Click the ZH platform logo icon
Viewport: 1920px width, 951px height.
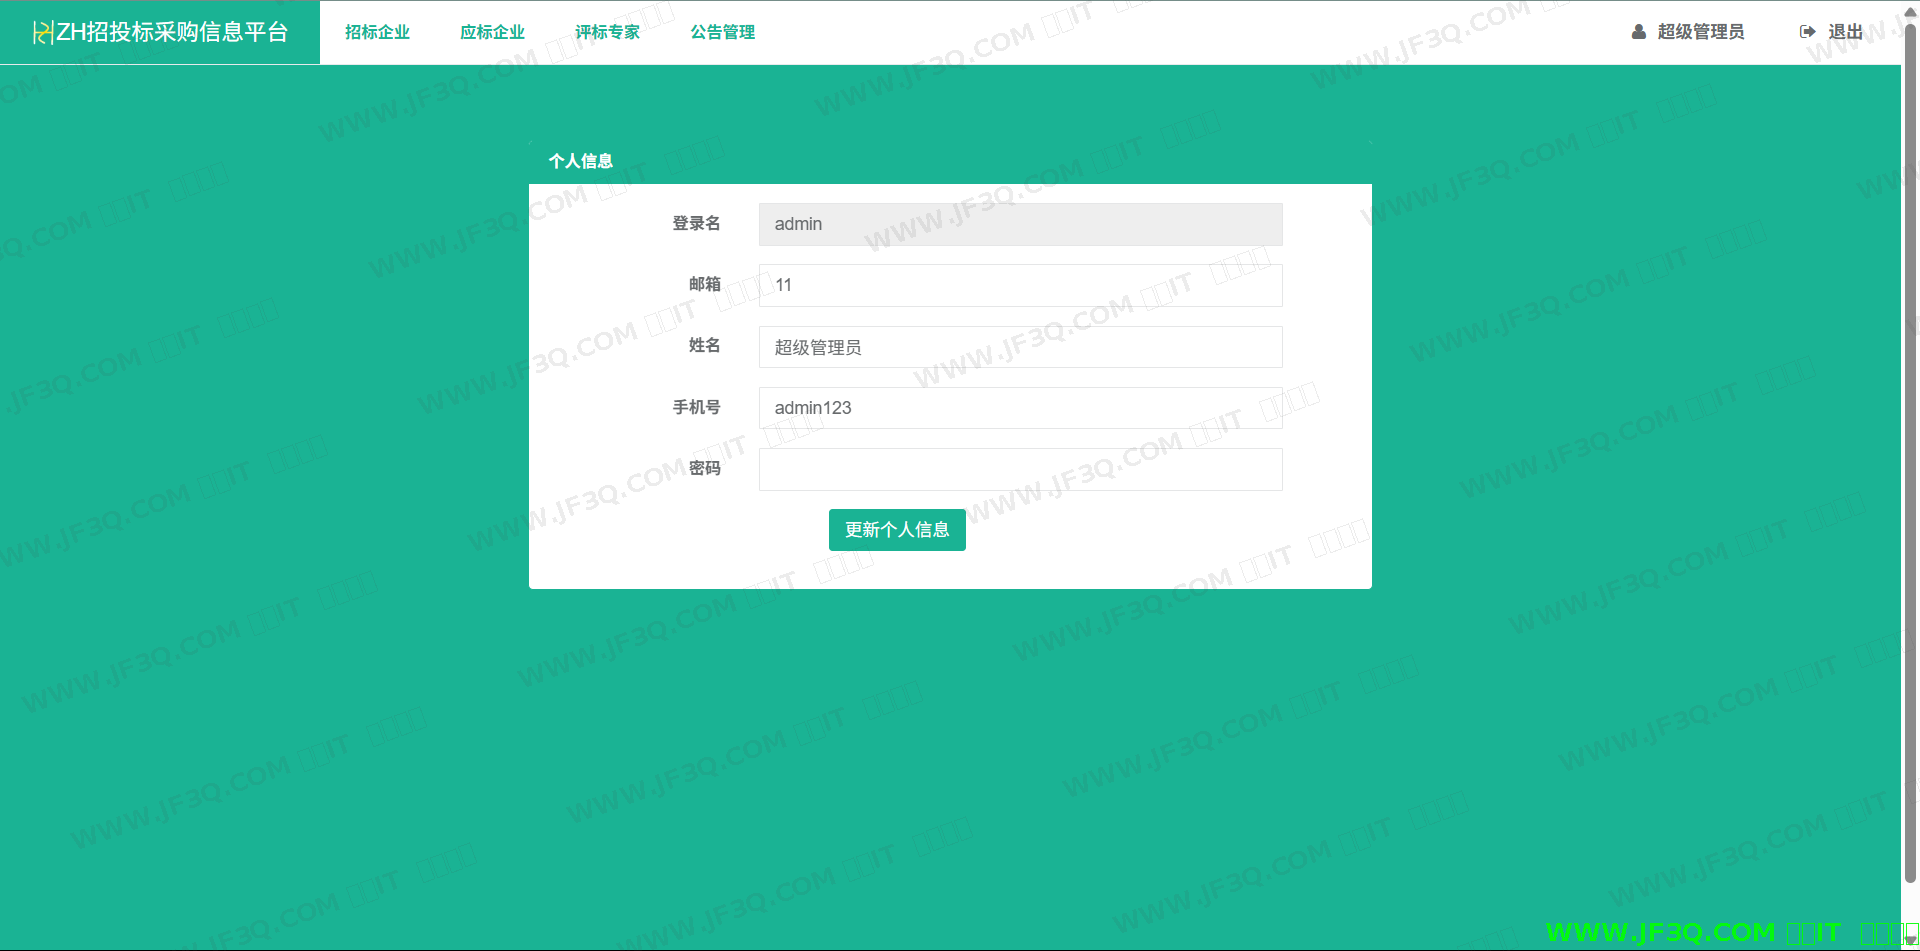pyautogui.click(x=42, y=33)
